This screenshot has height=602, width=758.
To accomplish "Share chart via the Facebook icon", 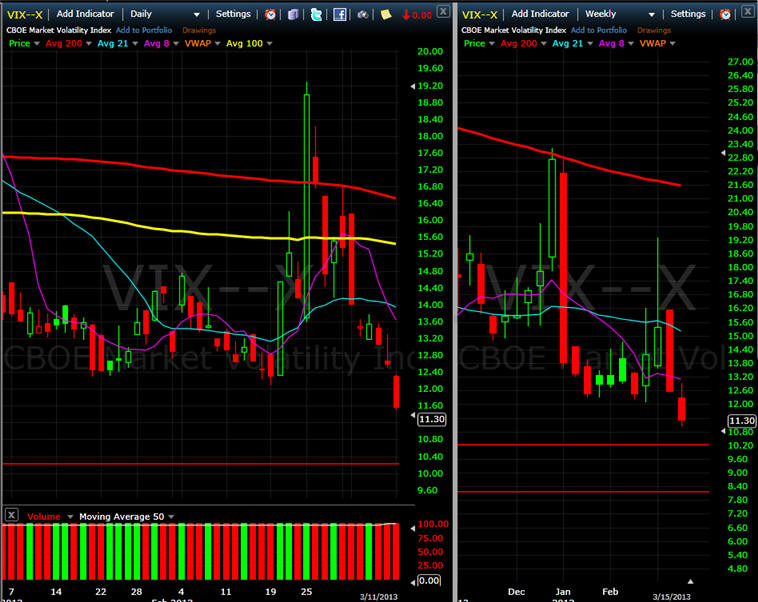I will click(x=340, y=14).
